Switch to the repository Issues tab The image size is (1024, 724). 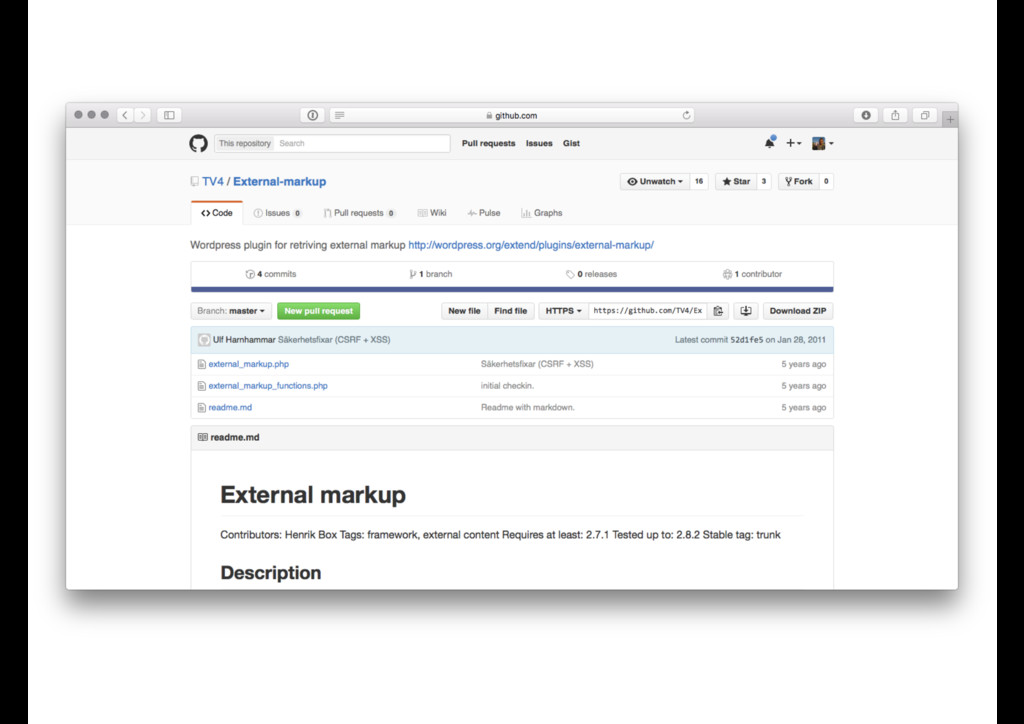(278, 213)
